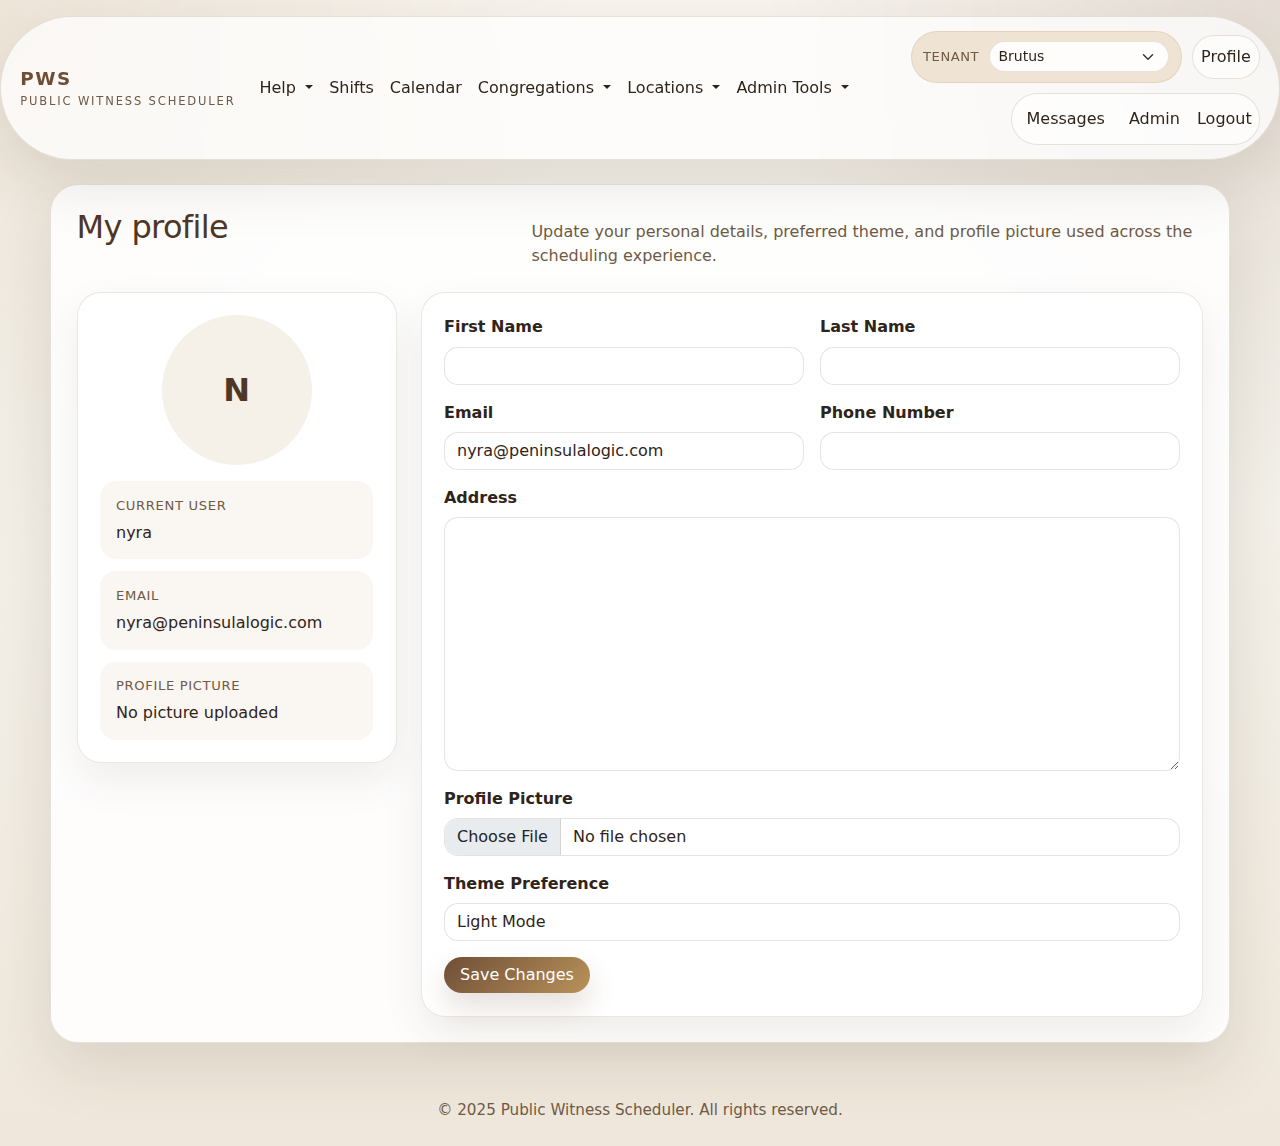Viewport: 1280px width, 1146px height.
Task: Click the PWS logo
Action: (x=126, y=88)
